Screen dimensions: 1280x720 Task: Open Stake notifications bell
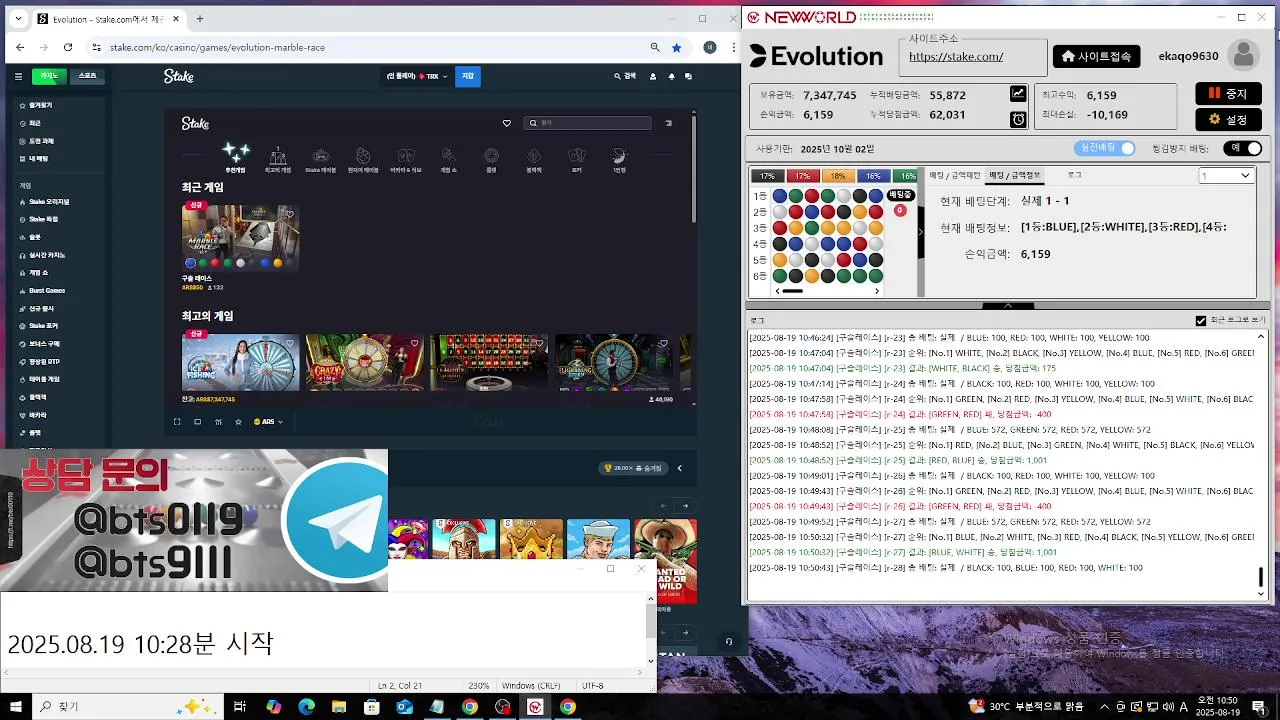(x=671, y=76)
